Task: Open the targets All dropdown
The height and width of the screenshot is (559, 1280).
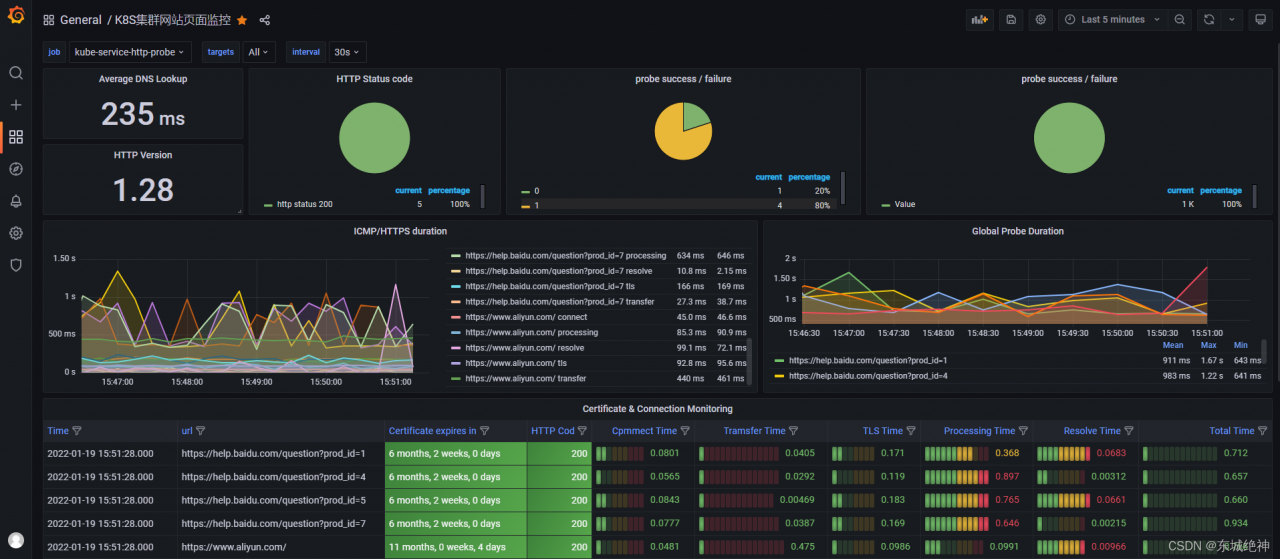Action: (259, 52)
